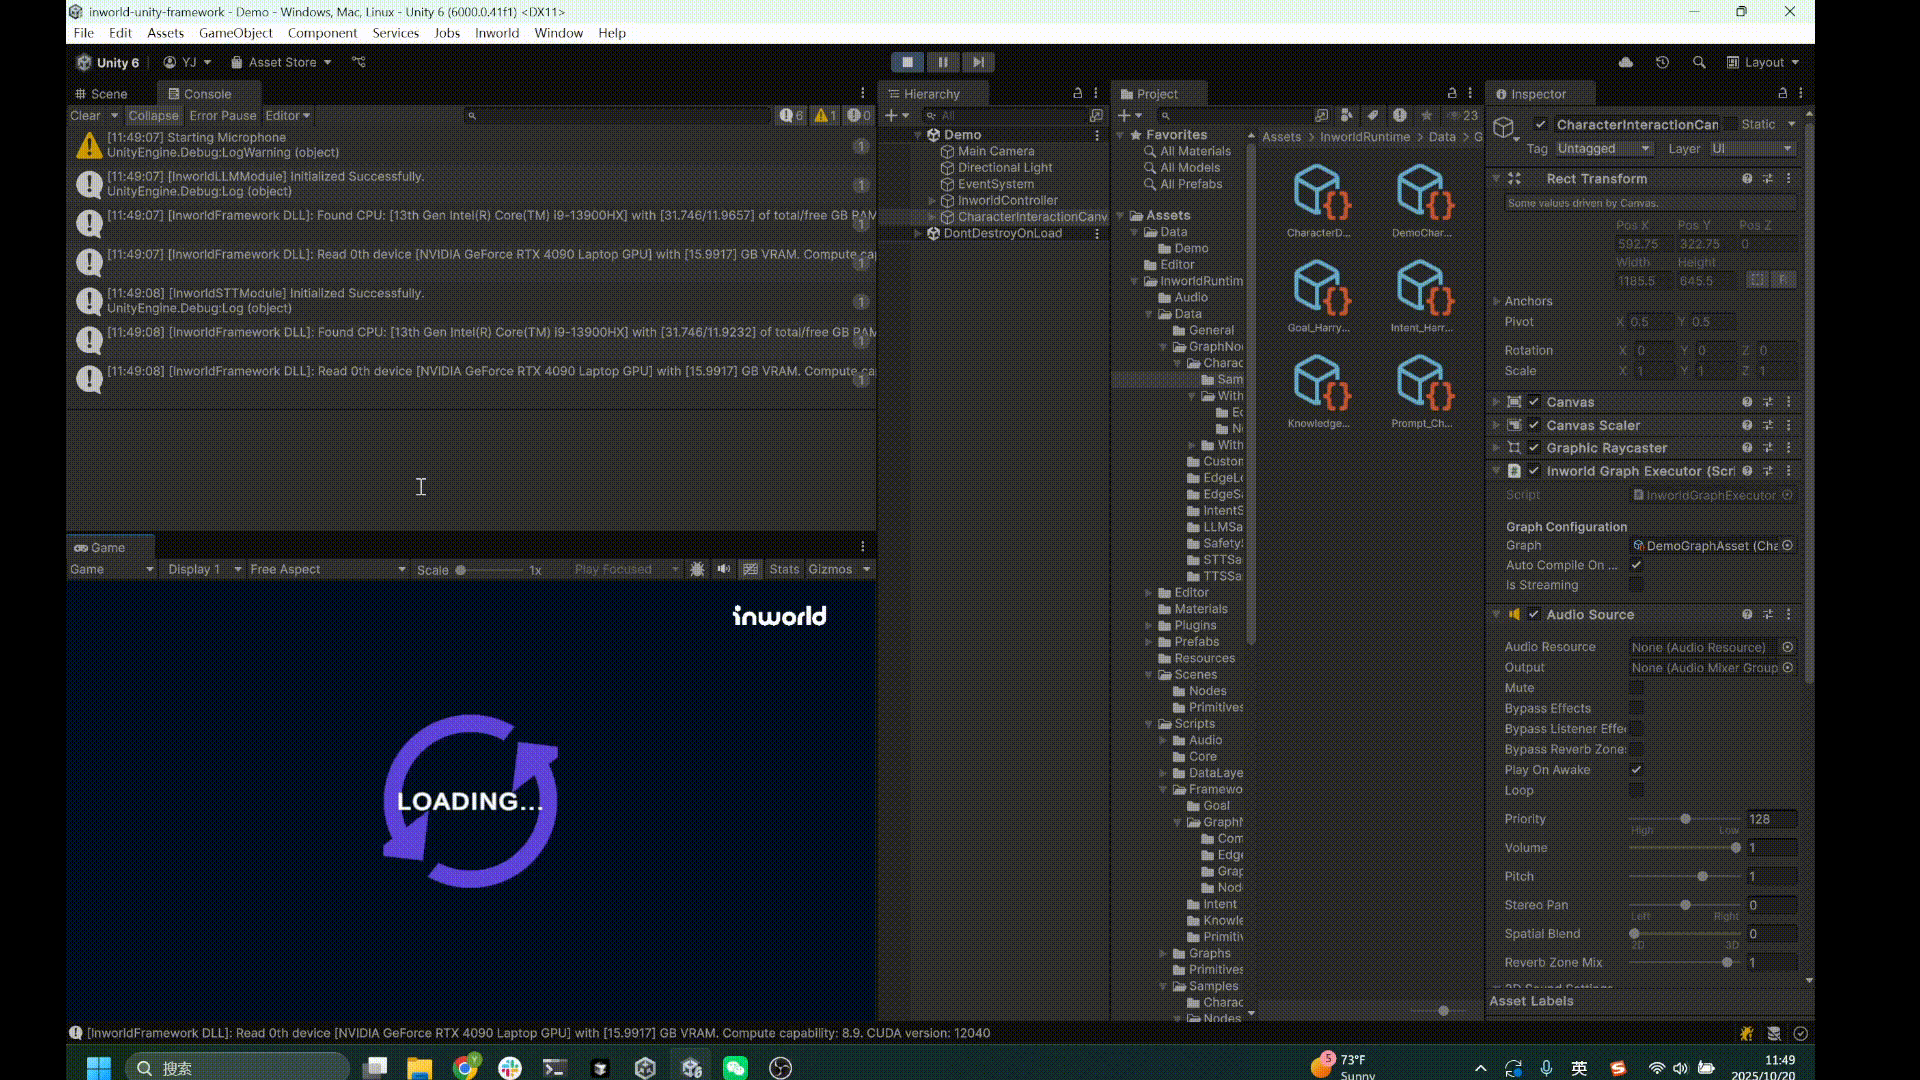This screenshot has height=1080, width=1920.
Task: Click the CharacterD... asset thumbnail
Action: (x=1319, y=195)
